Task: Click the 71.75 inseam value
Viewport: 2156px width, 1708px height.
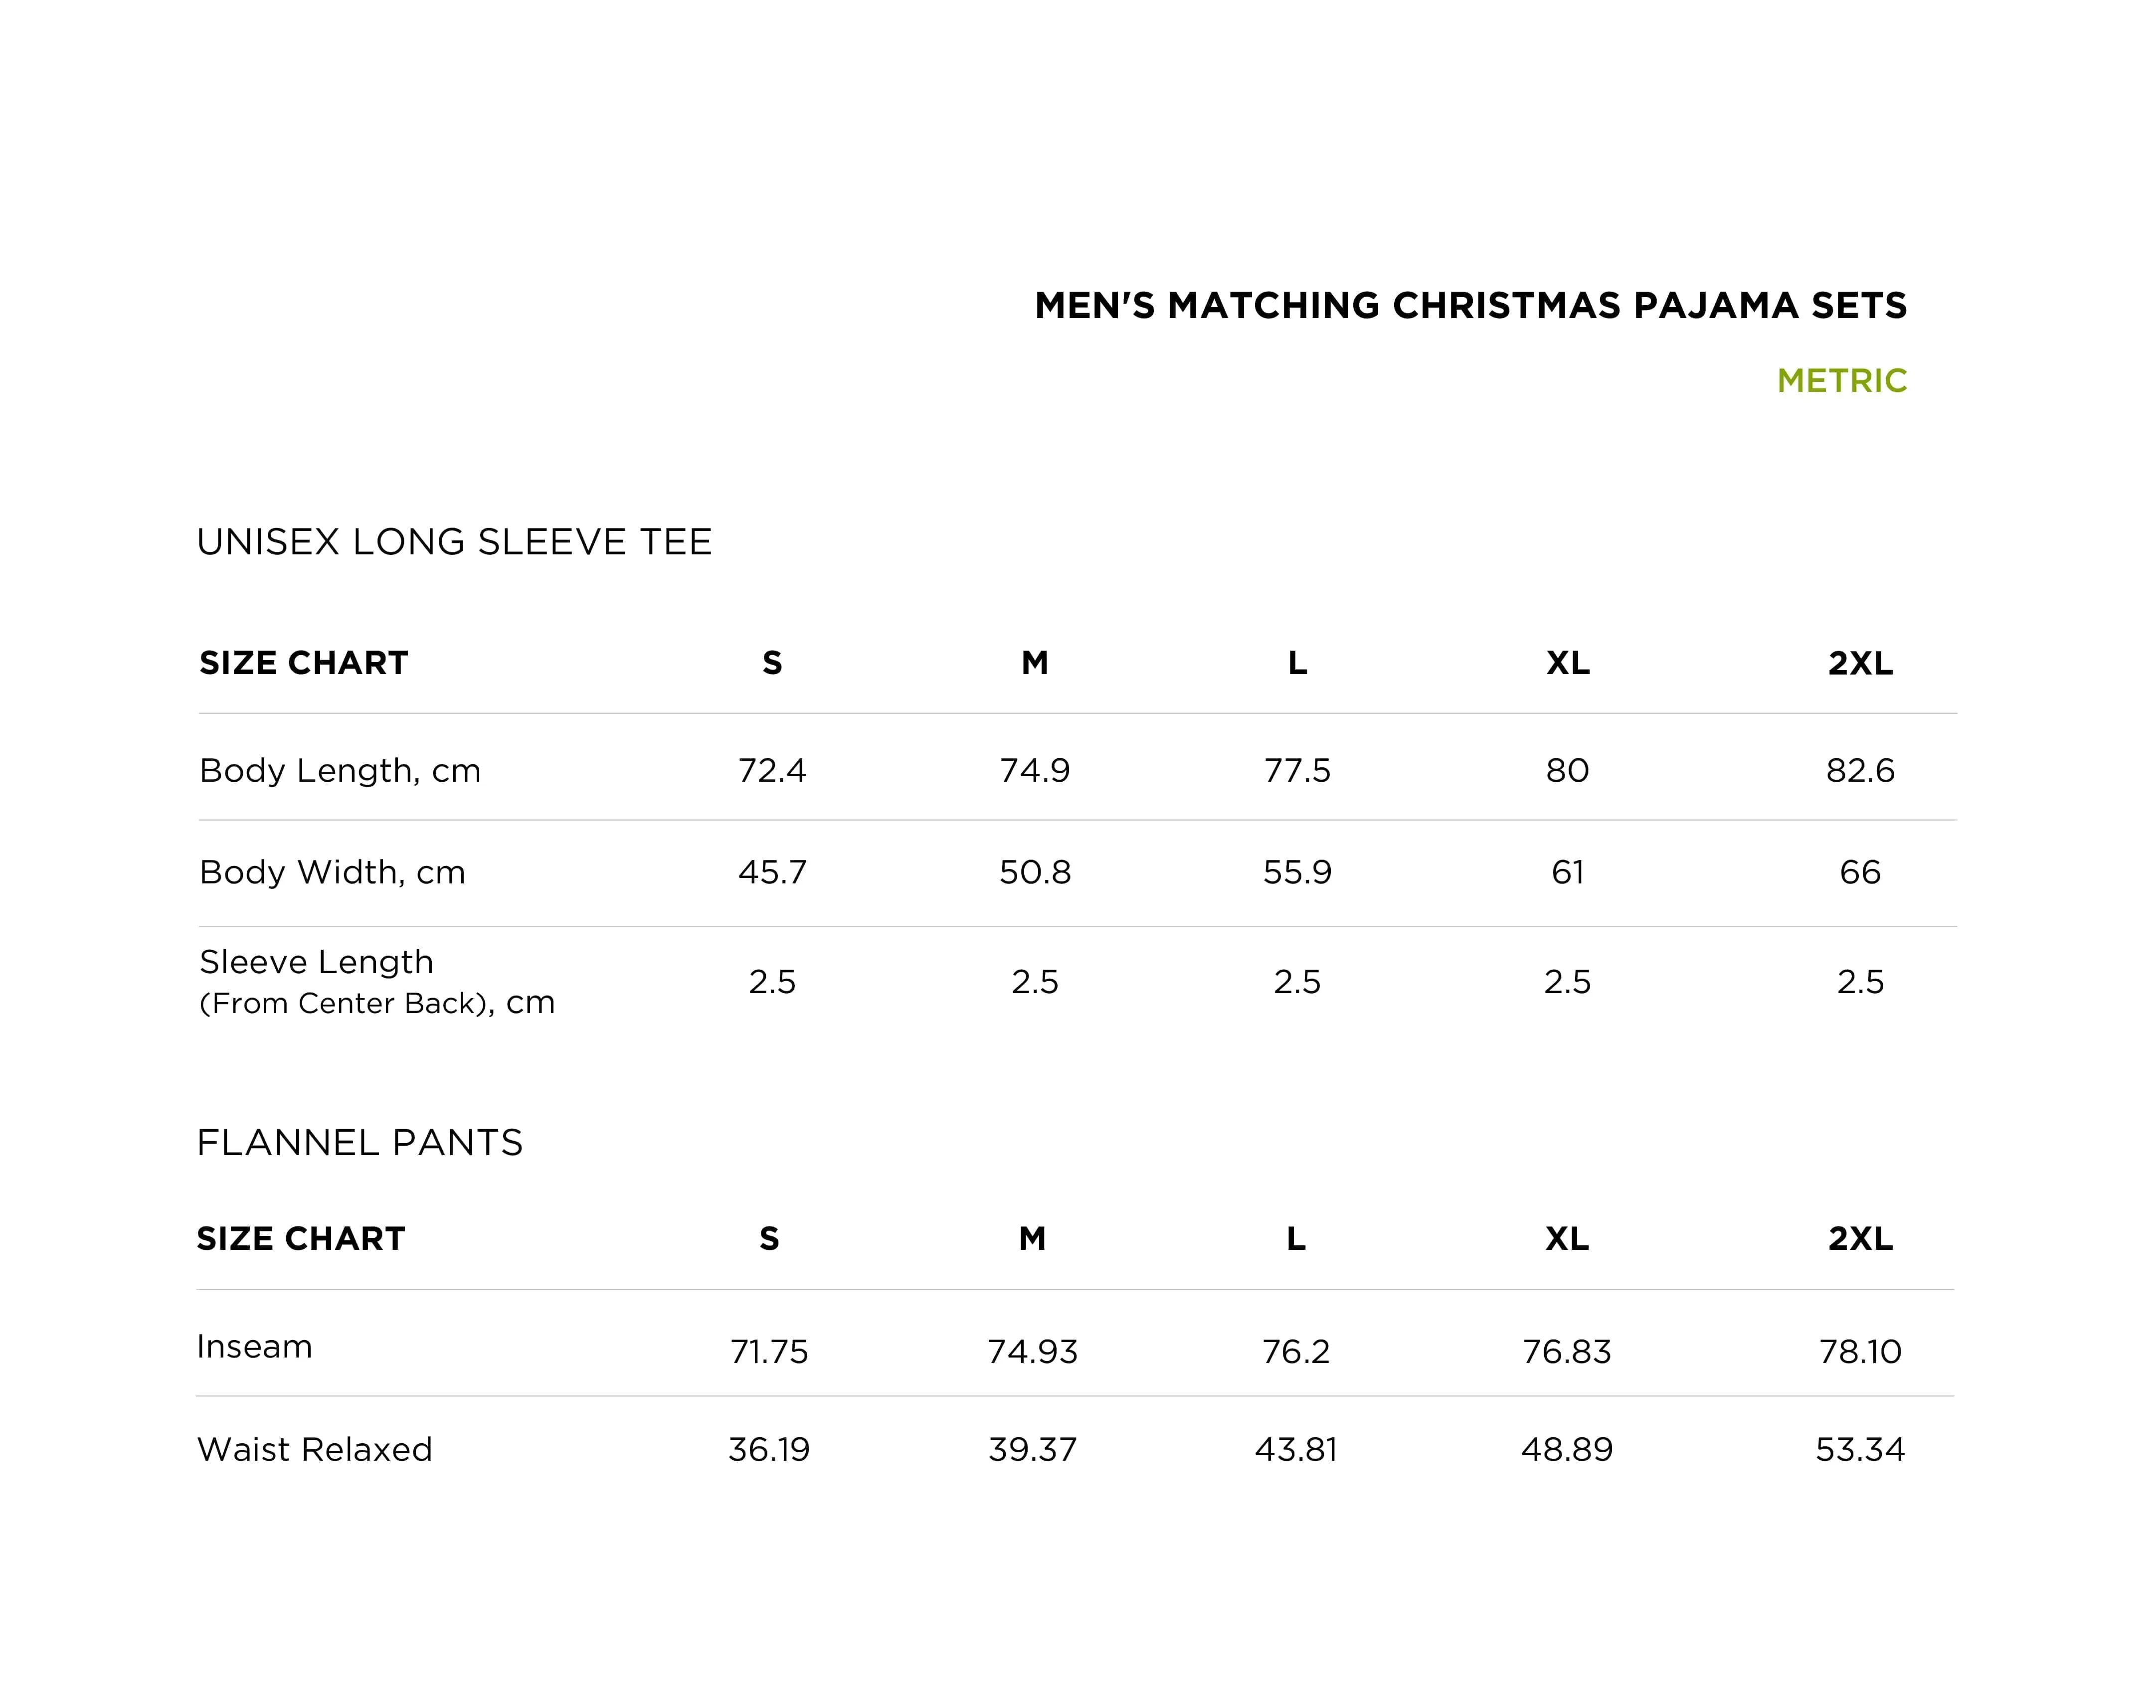Action: [x=769, y=1351]
